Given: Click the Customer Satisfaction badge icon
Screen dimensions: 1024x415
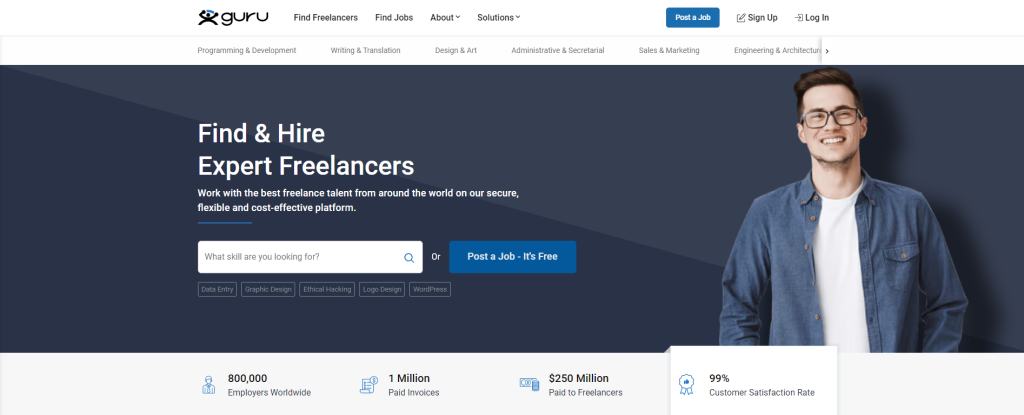Looking at the screenshot, I should (x=686, y=384).
